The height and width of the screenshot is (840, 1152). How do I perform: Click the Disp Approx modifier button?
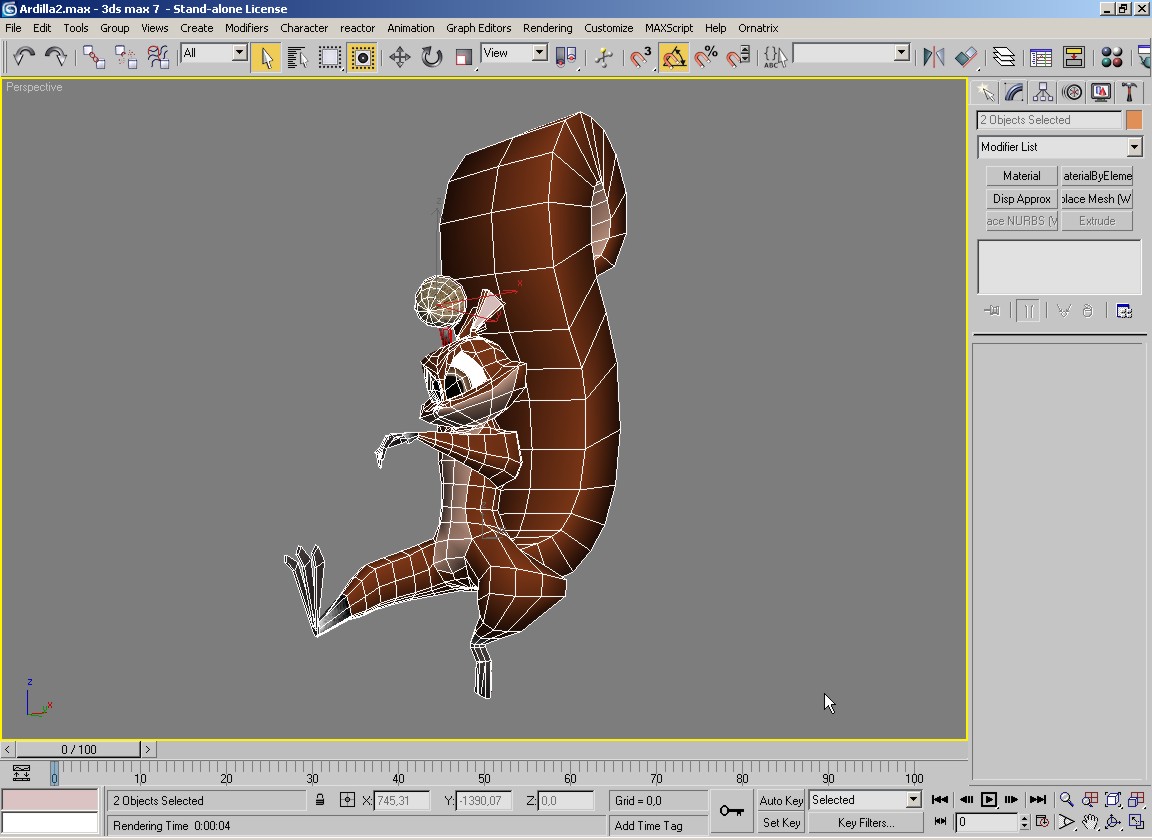click(1021, 199)
